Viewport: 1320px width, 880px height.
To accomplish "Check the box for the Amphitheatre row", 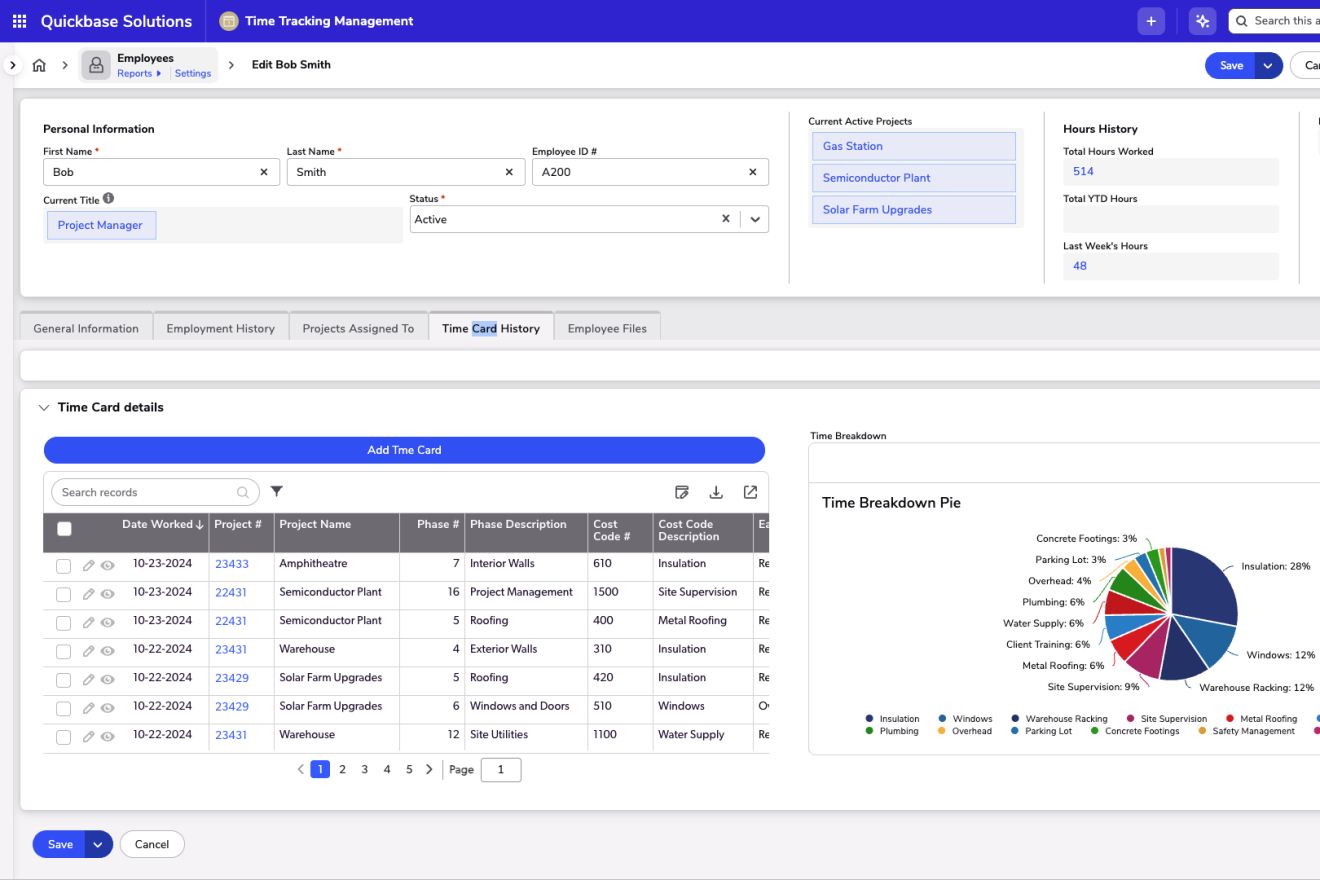I will click(64, 566).
